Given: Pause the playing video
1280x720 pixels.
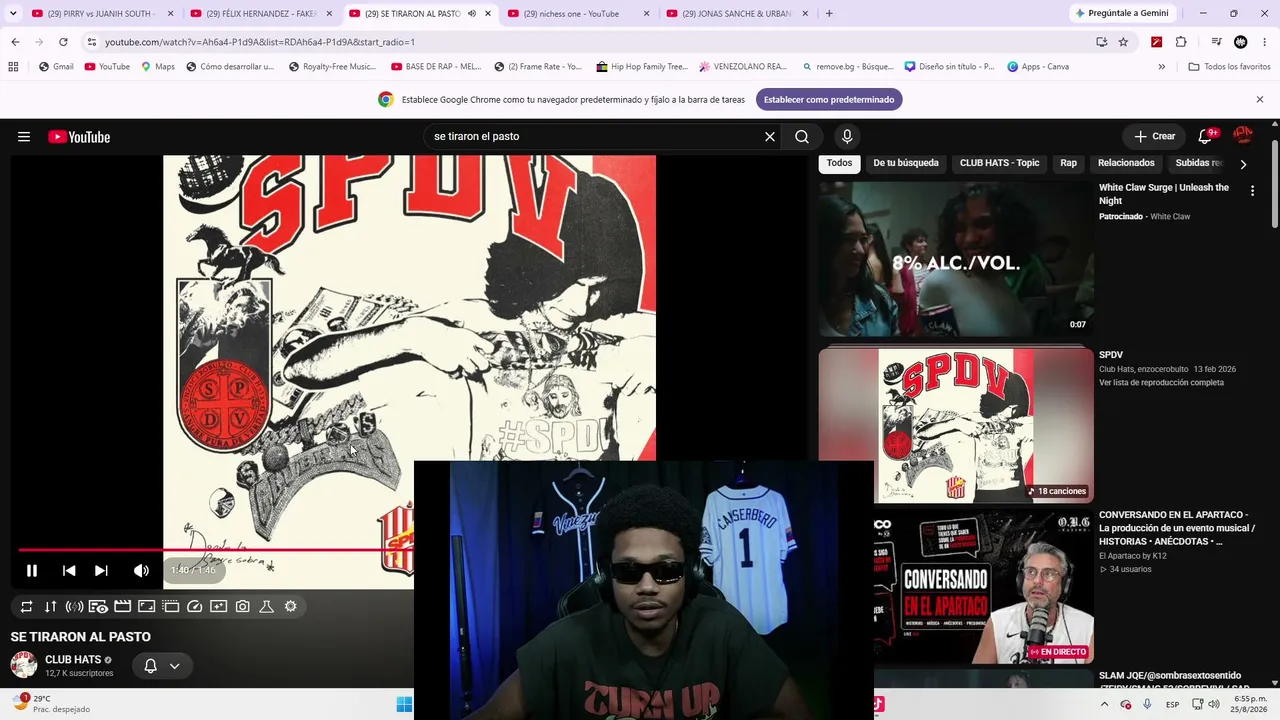Looking at the screenshot, I should (32, 570).
